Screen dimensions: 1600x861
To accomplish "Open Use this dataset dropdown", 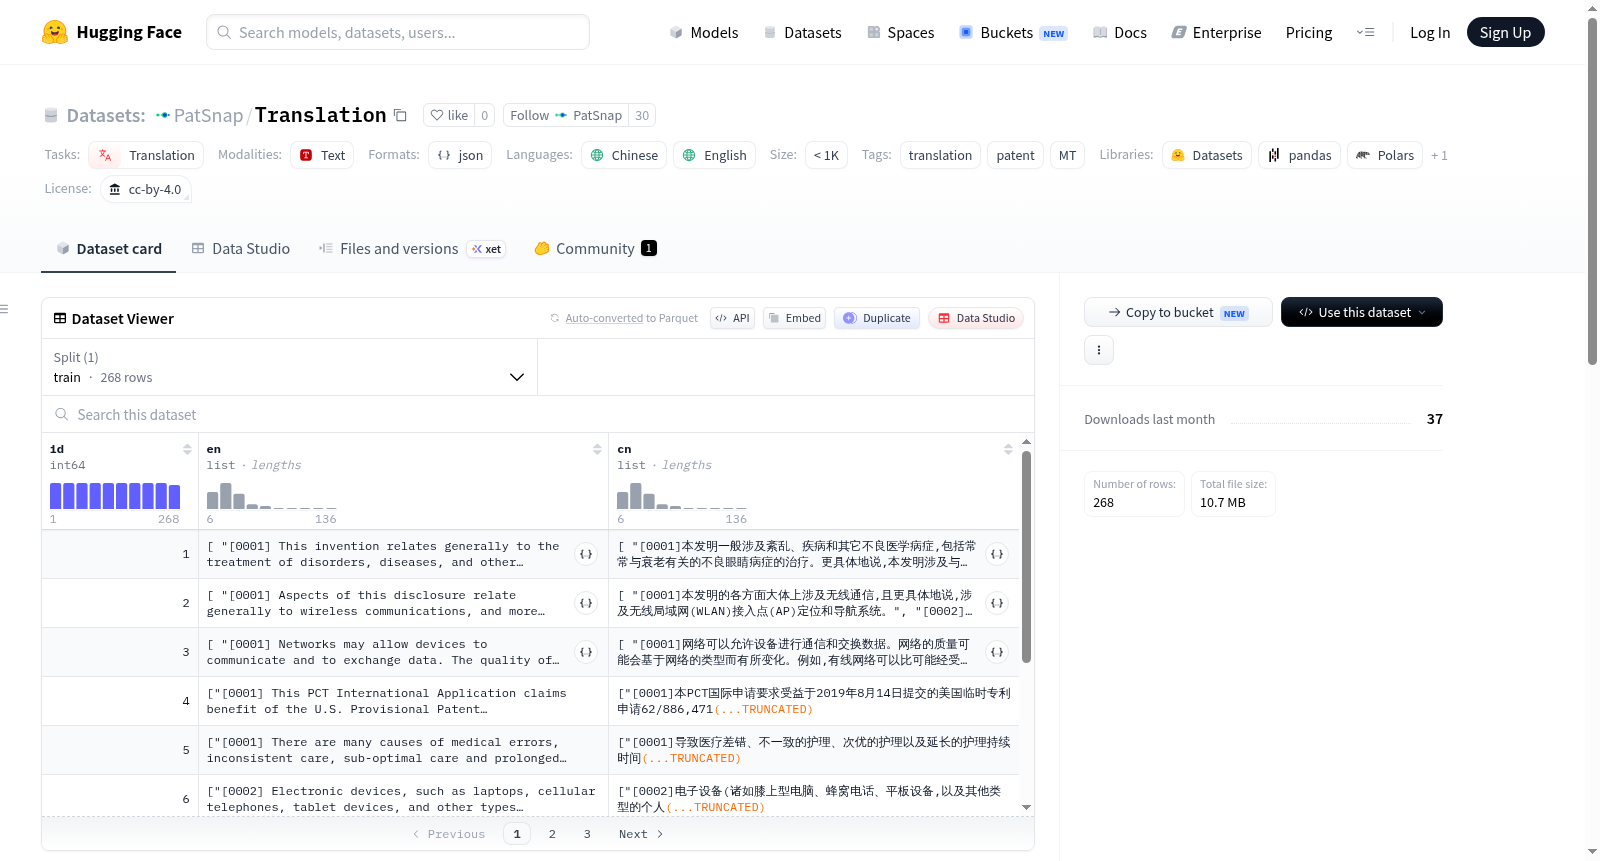I will tap(1362, 312).
